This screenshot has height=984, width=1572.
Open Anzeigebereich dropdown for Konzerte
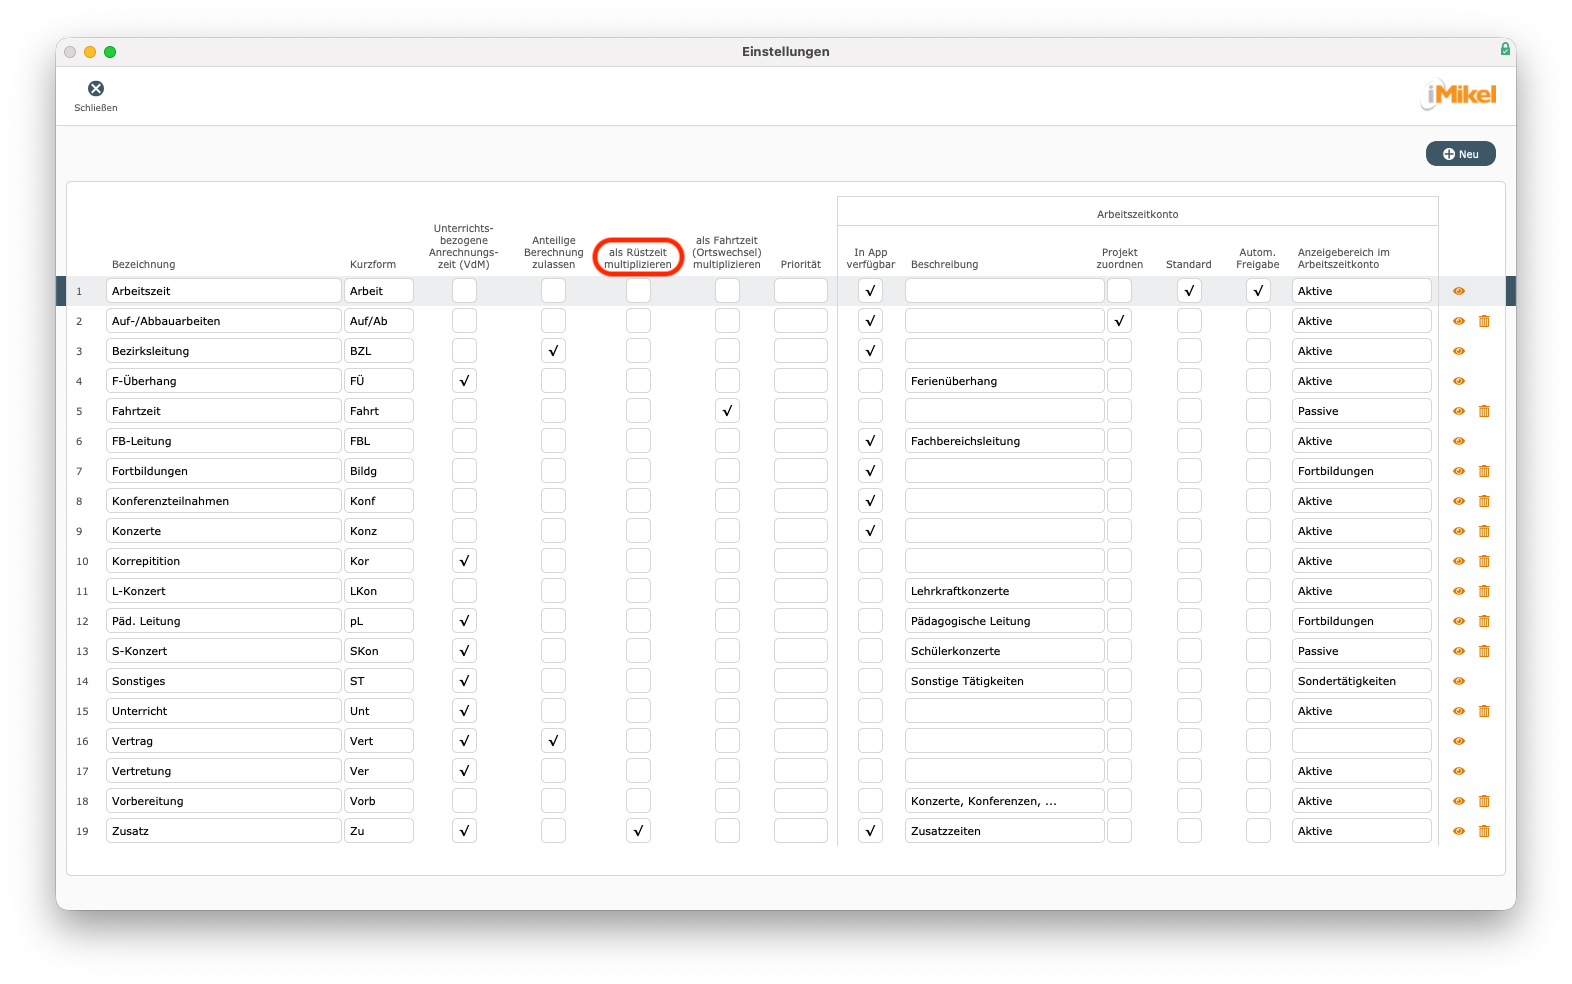click(x=1362, y=531)
